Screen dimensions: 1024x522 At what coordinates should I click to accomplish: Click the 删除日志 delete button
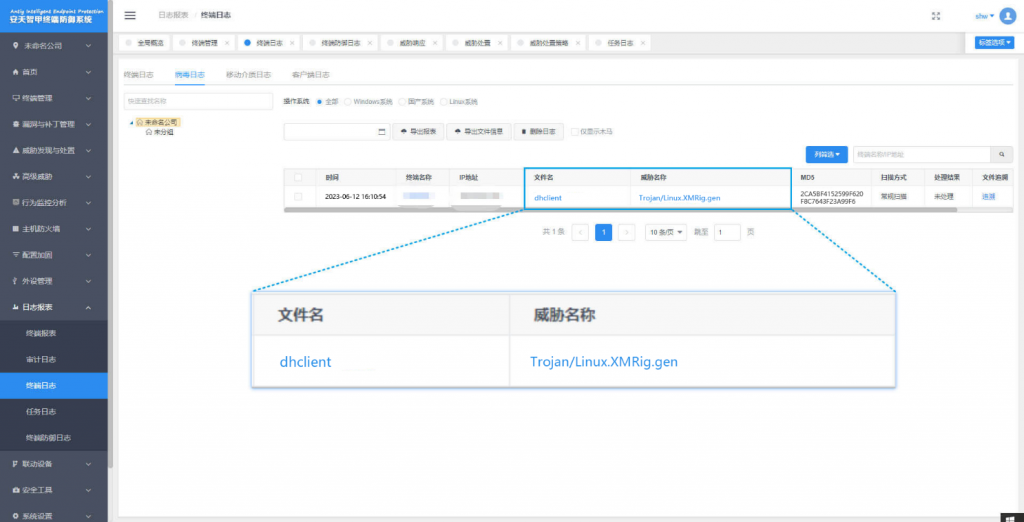[539, 131]
